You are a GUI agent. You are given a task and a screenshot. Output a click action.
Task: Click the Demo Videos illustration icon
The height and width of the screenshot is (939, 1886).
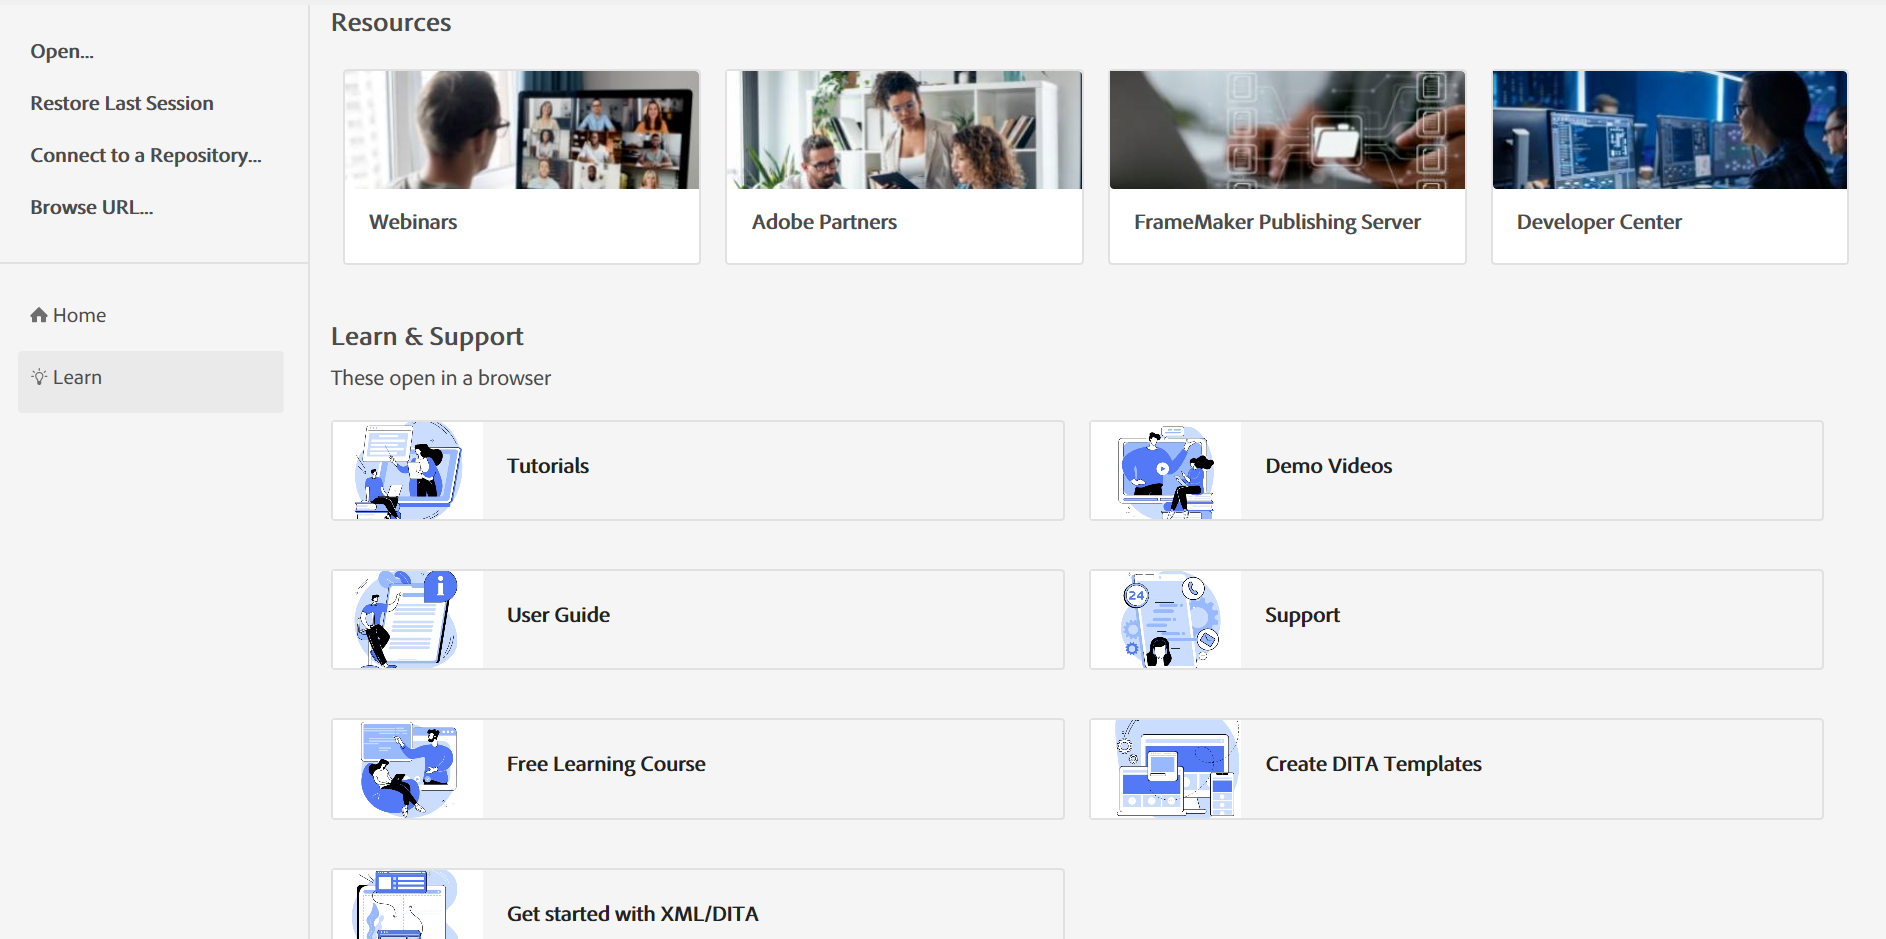coord(1166,470)
